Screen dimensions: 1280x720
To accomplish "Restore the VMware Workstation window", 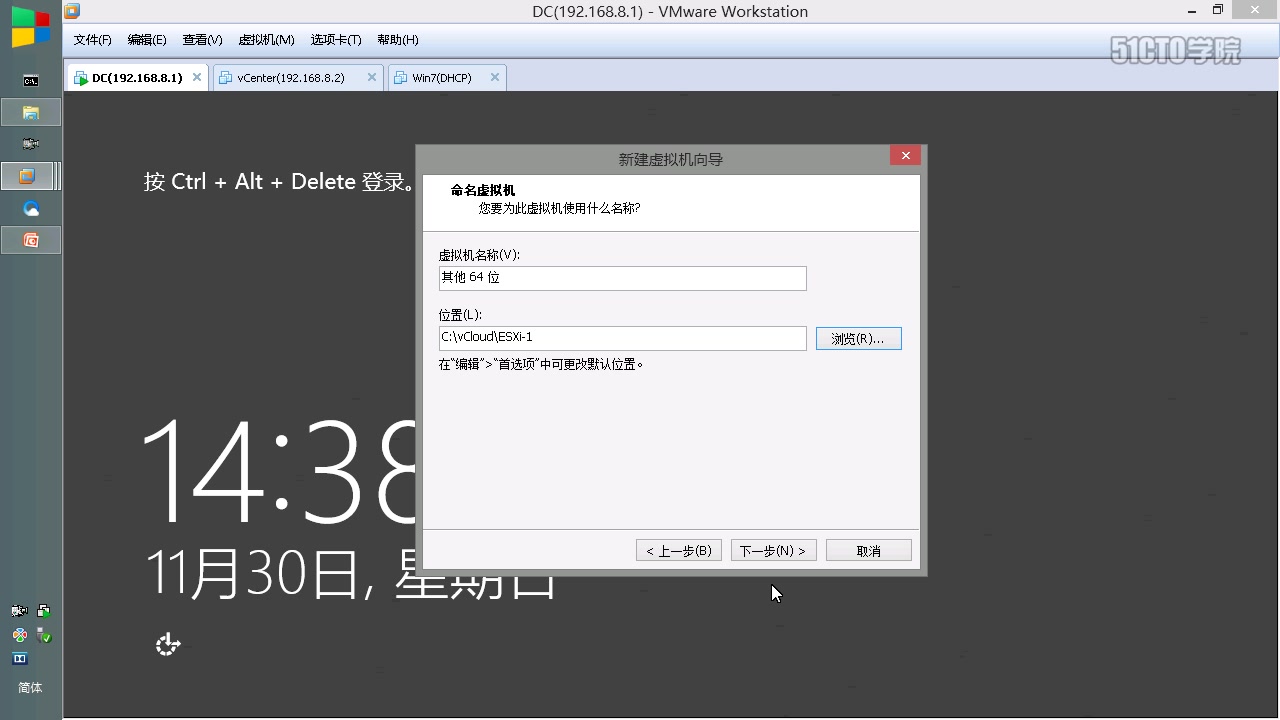I will [1217, 10].
